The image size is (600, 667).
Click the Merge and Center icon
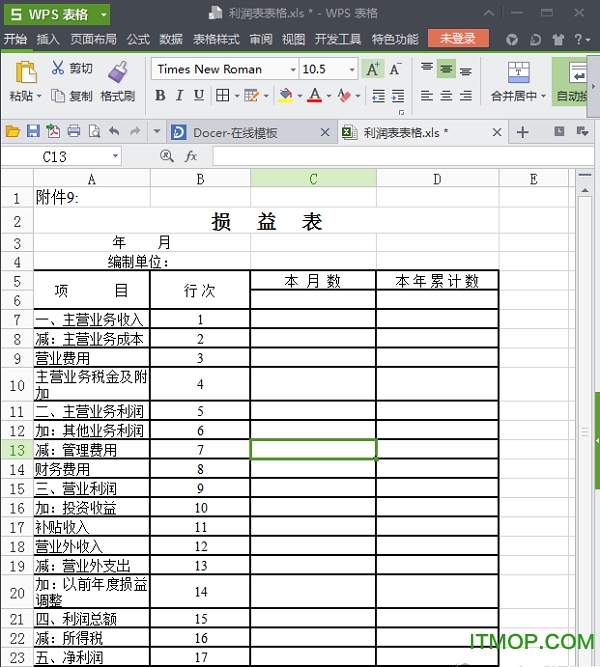tap(518, 72)
